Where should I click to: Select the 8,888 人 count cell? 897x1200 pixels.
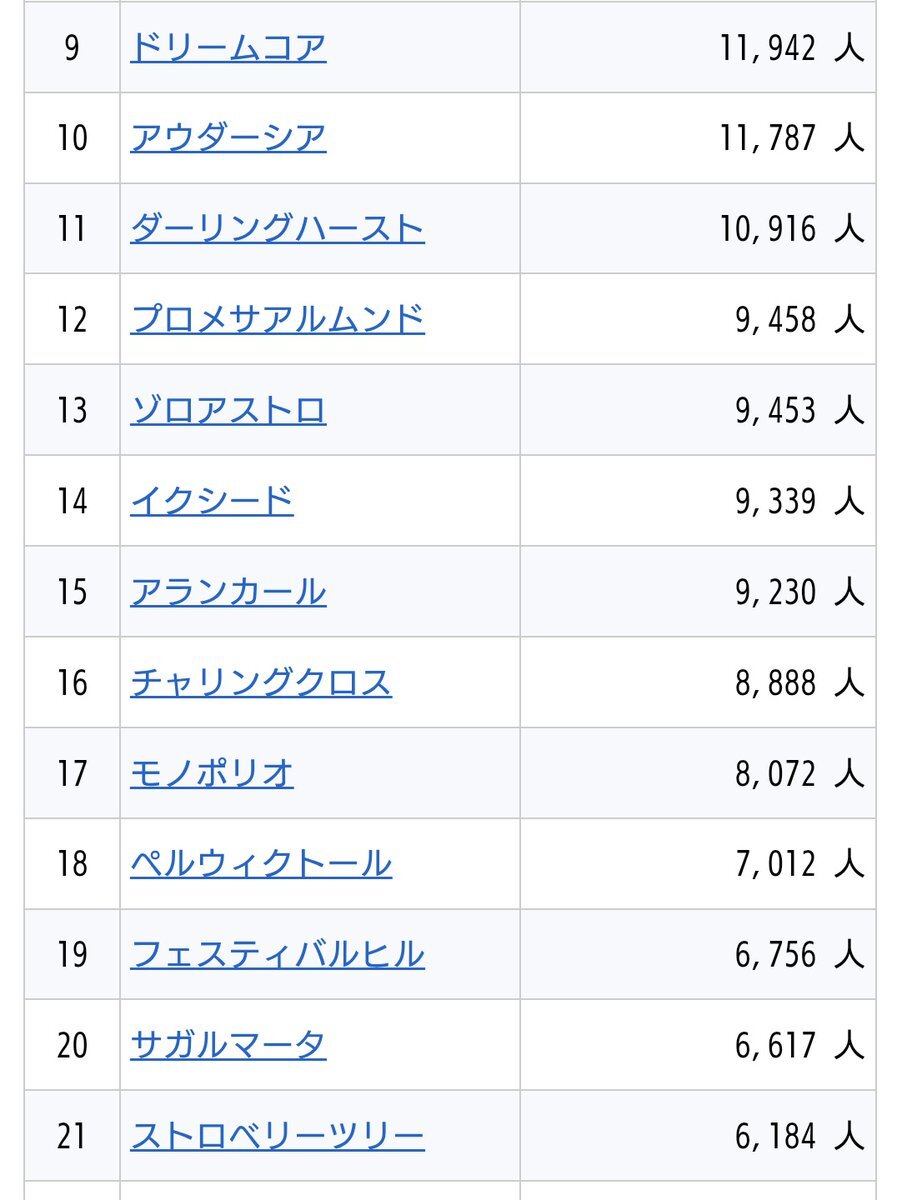[x=698, y=683]
